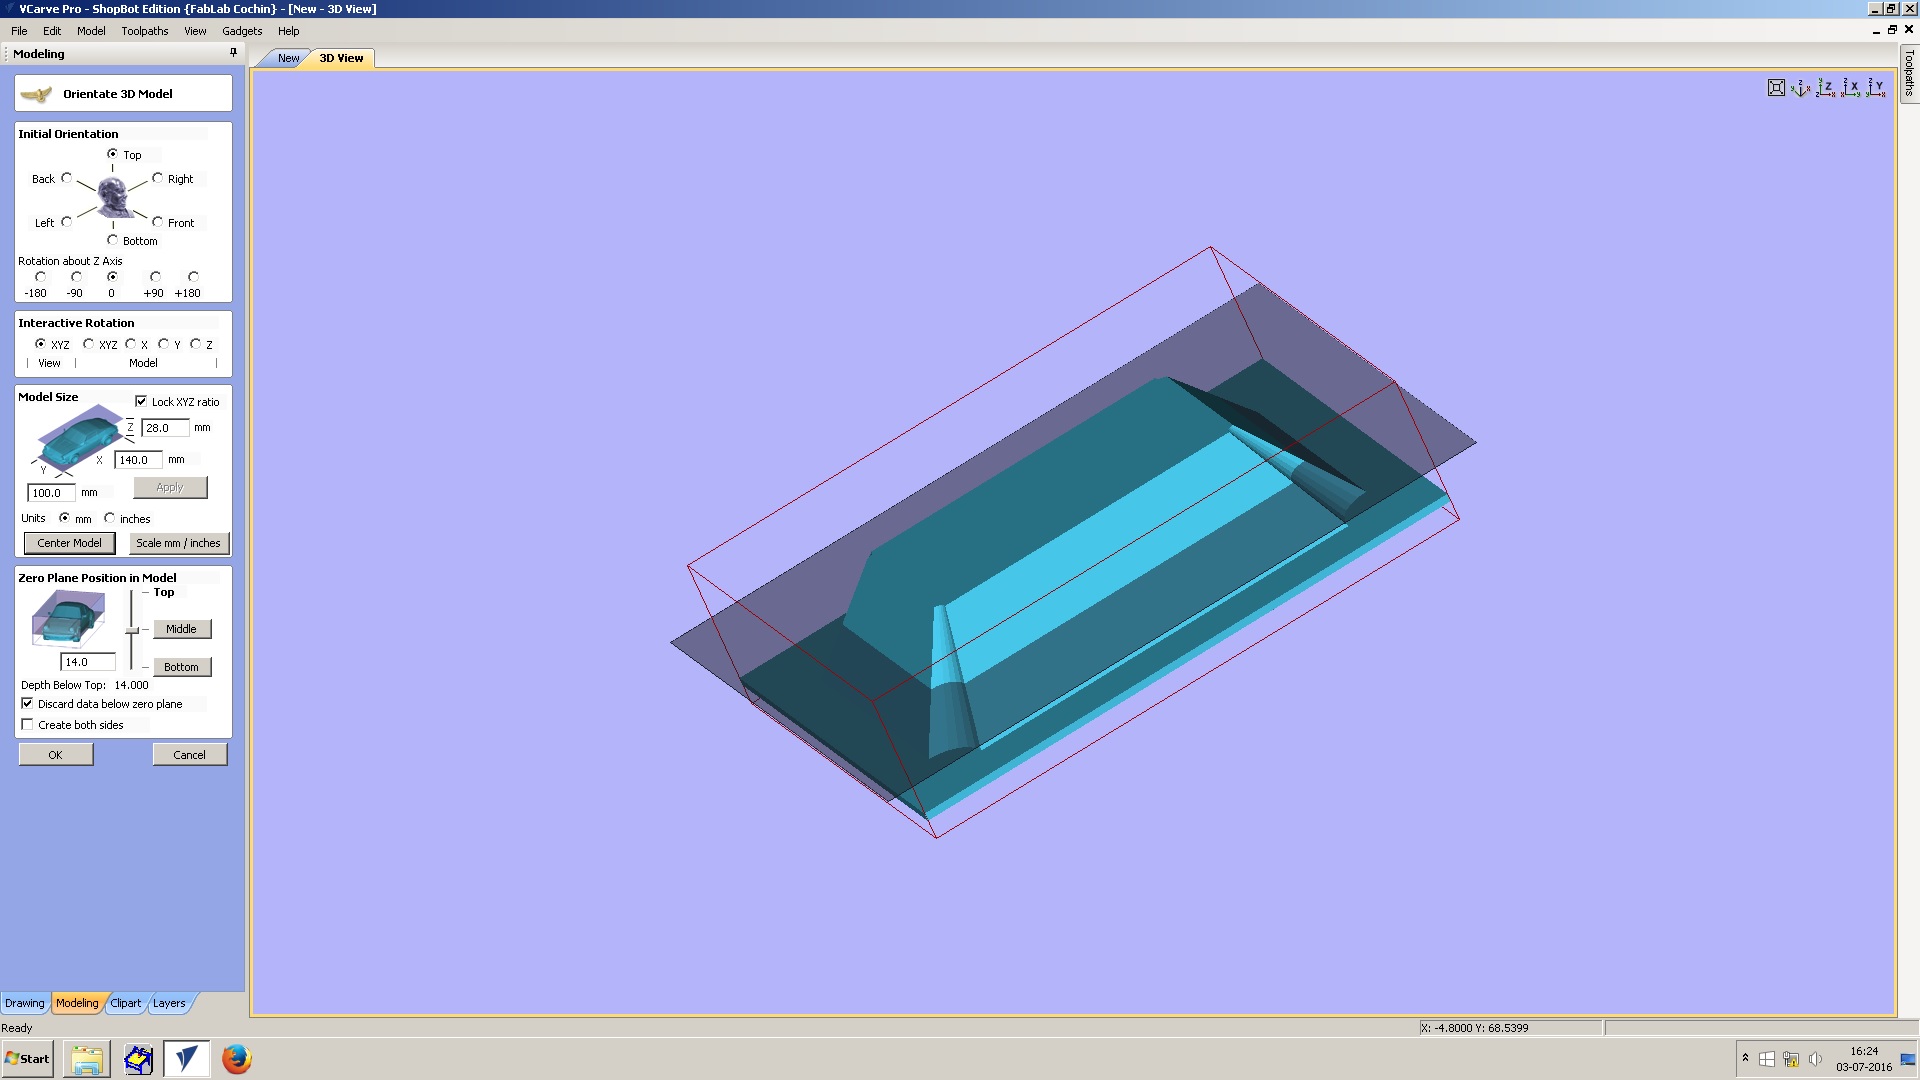Open the Toolpaths menu
The height and width of the screenshot is (1080, 1920).
click(145, 31)
